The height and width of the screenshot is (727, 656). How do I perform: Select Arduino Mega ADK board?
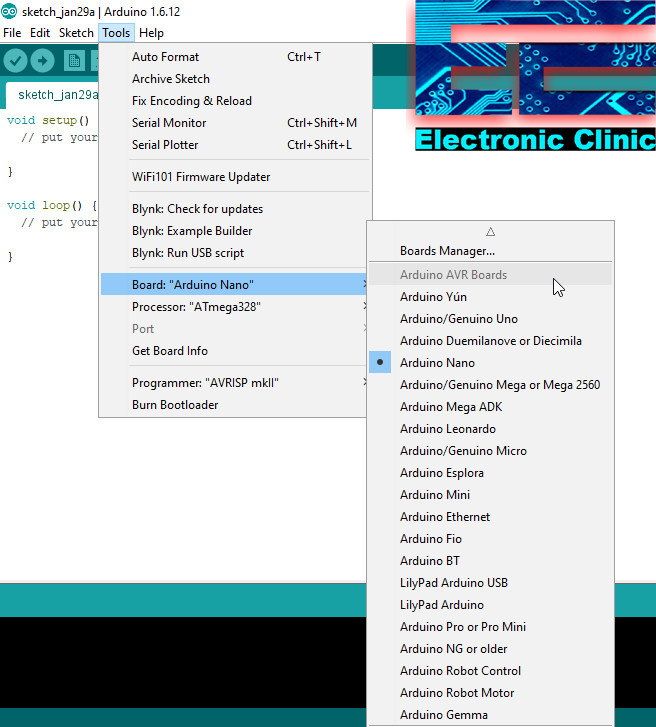pos(491,407)
